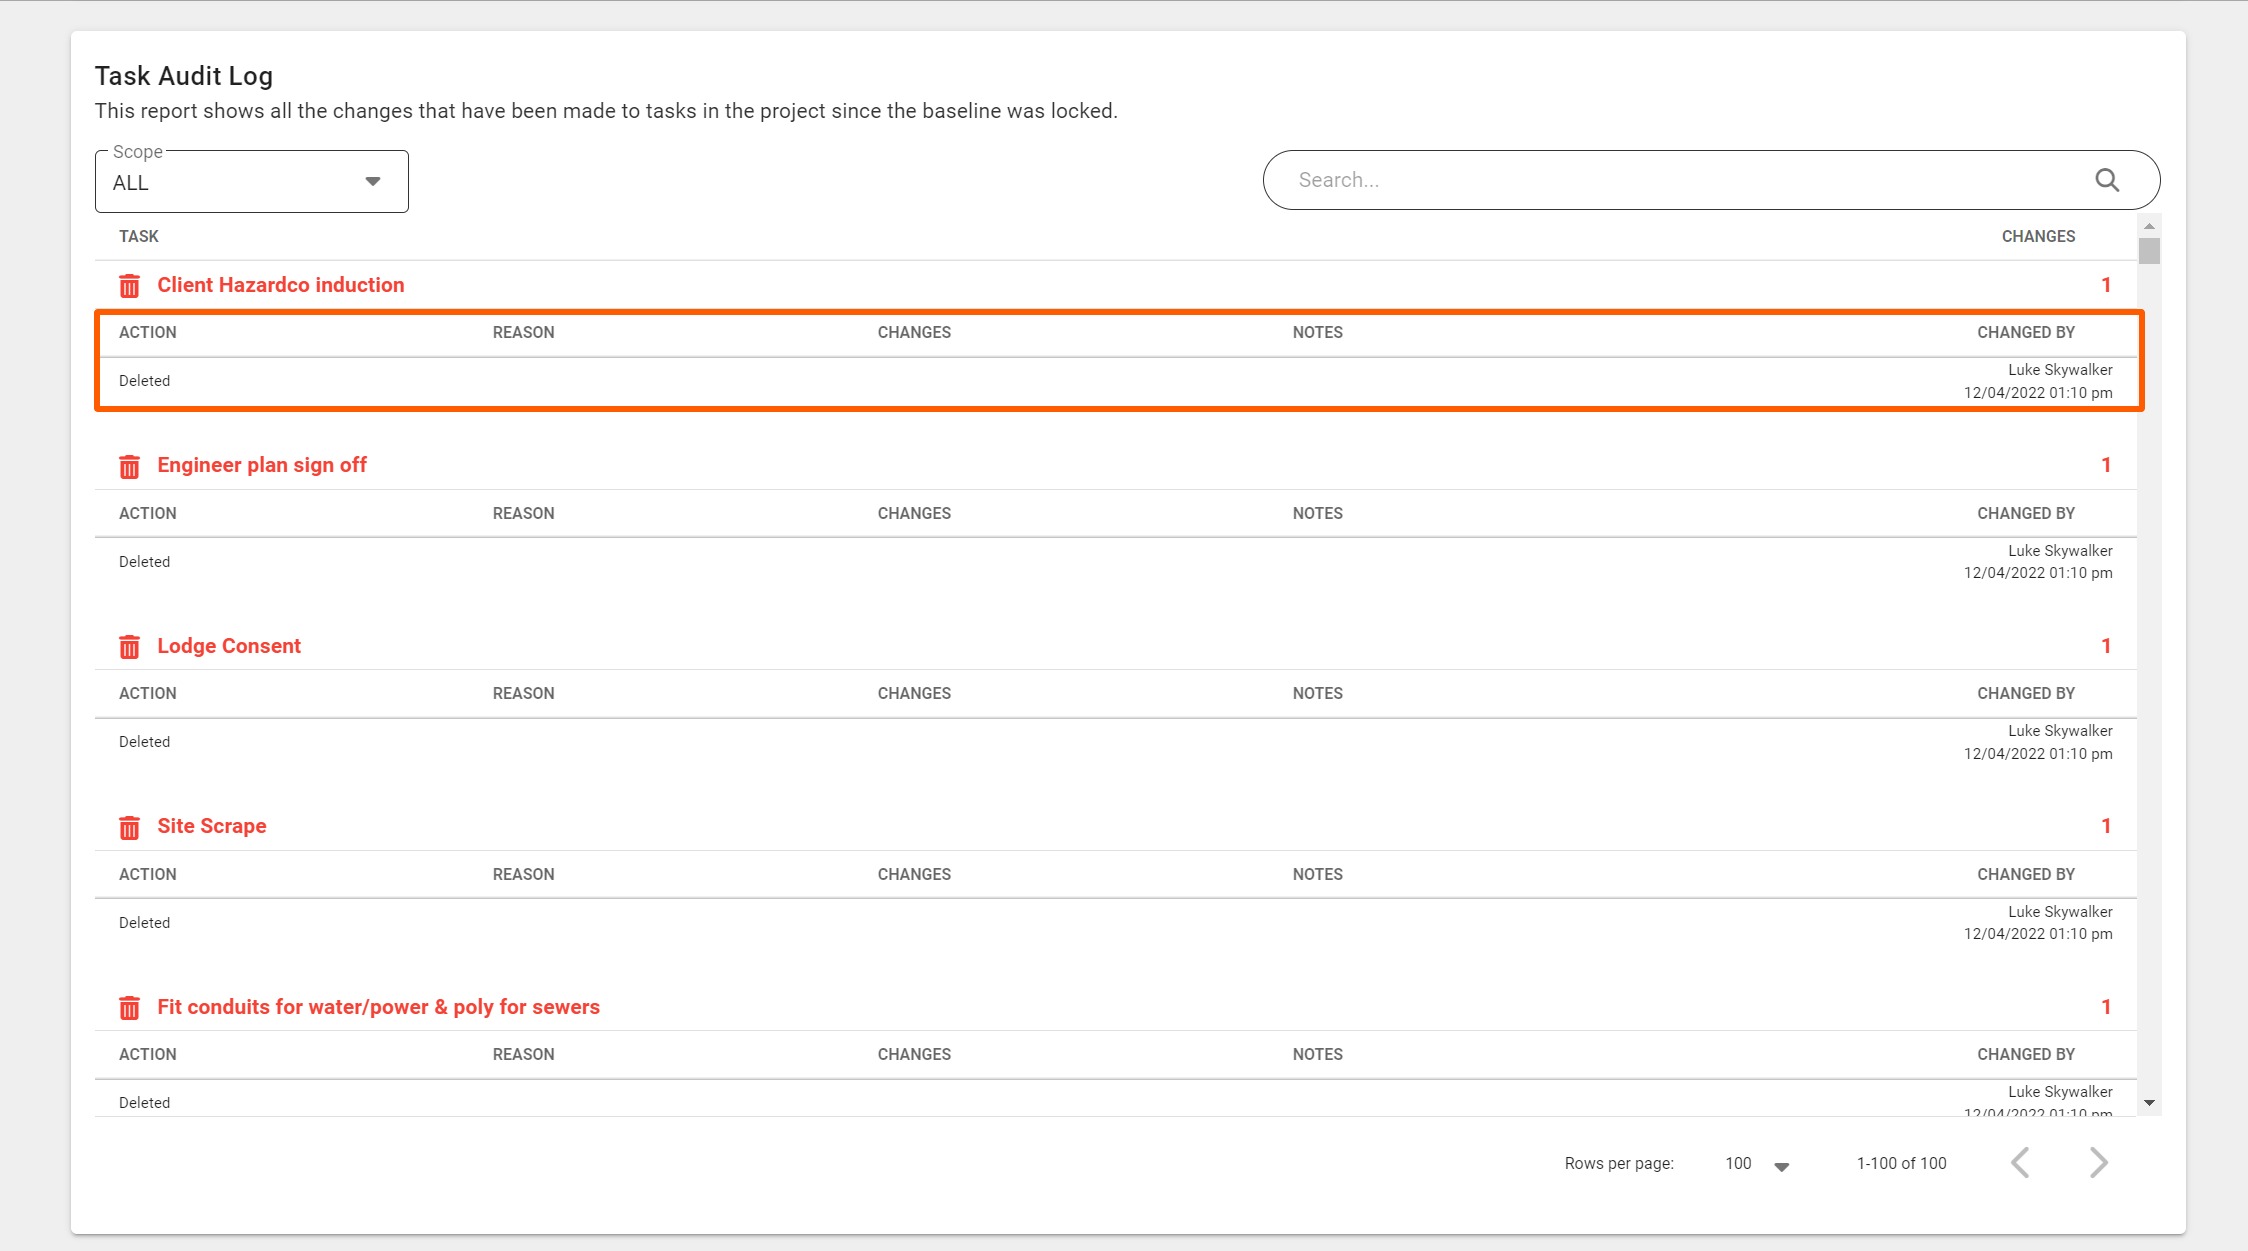2248x1251 pixels.
Task: Open Site Scrape task link
Action: coord(211,826)
